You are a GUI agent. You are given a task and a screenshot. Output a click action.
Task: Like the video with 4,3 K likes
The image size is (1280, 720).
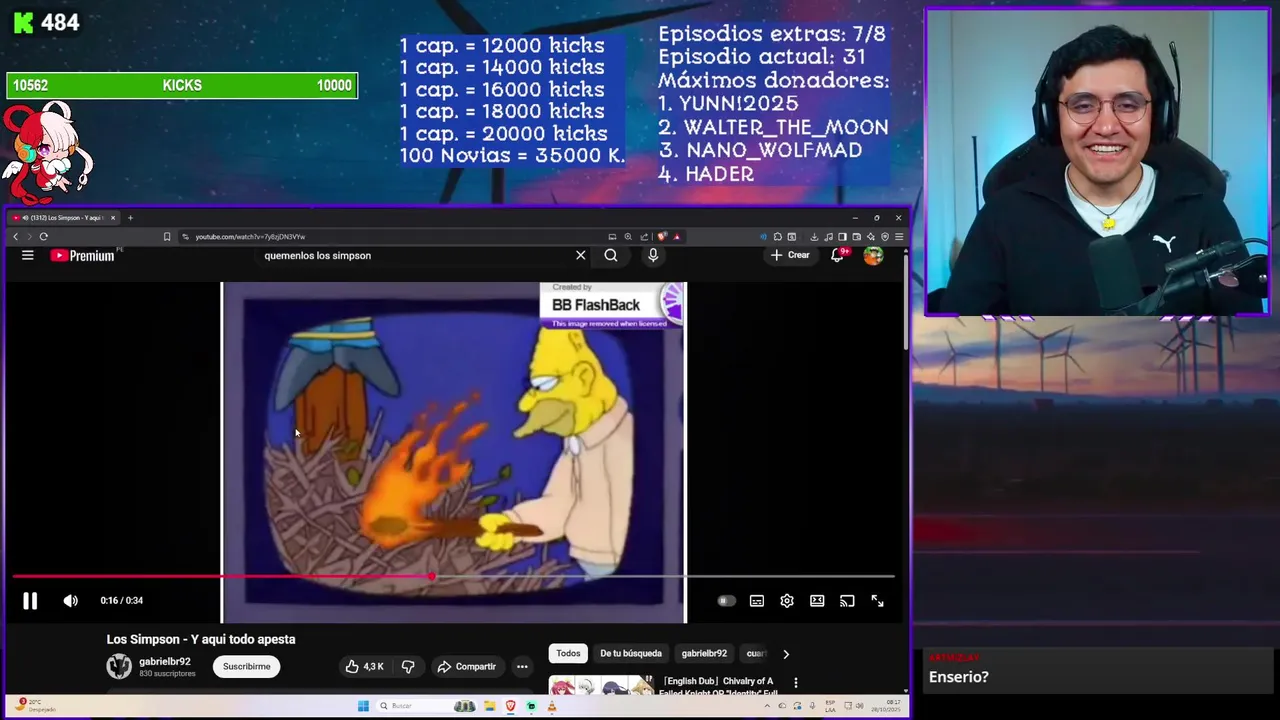(x=364, y=666)
